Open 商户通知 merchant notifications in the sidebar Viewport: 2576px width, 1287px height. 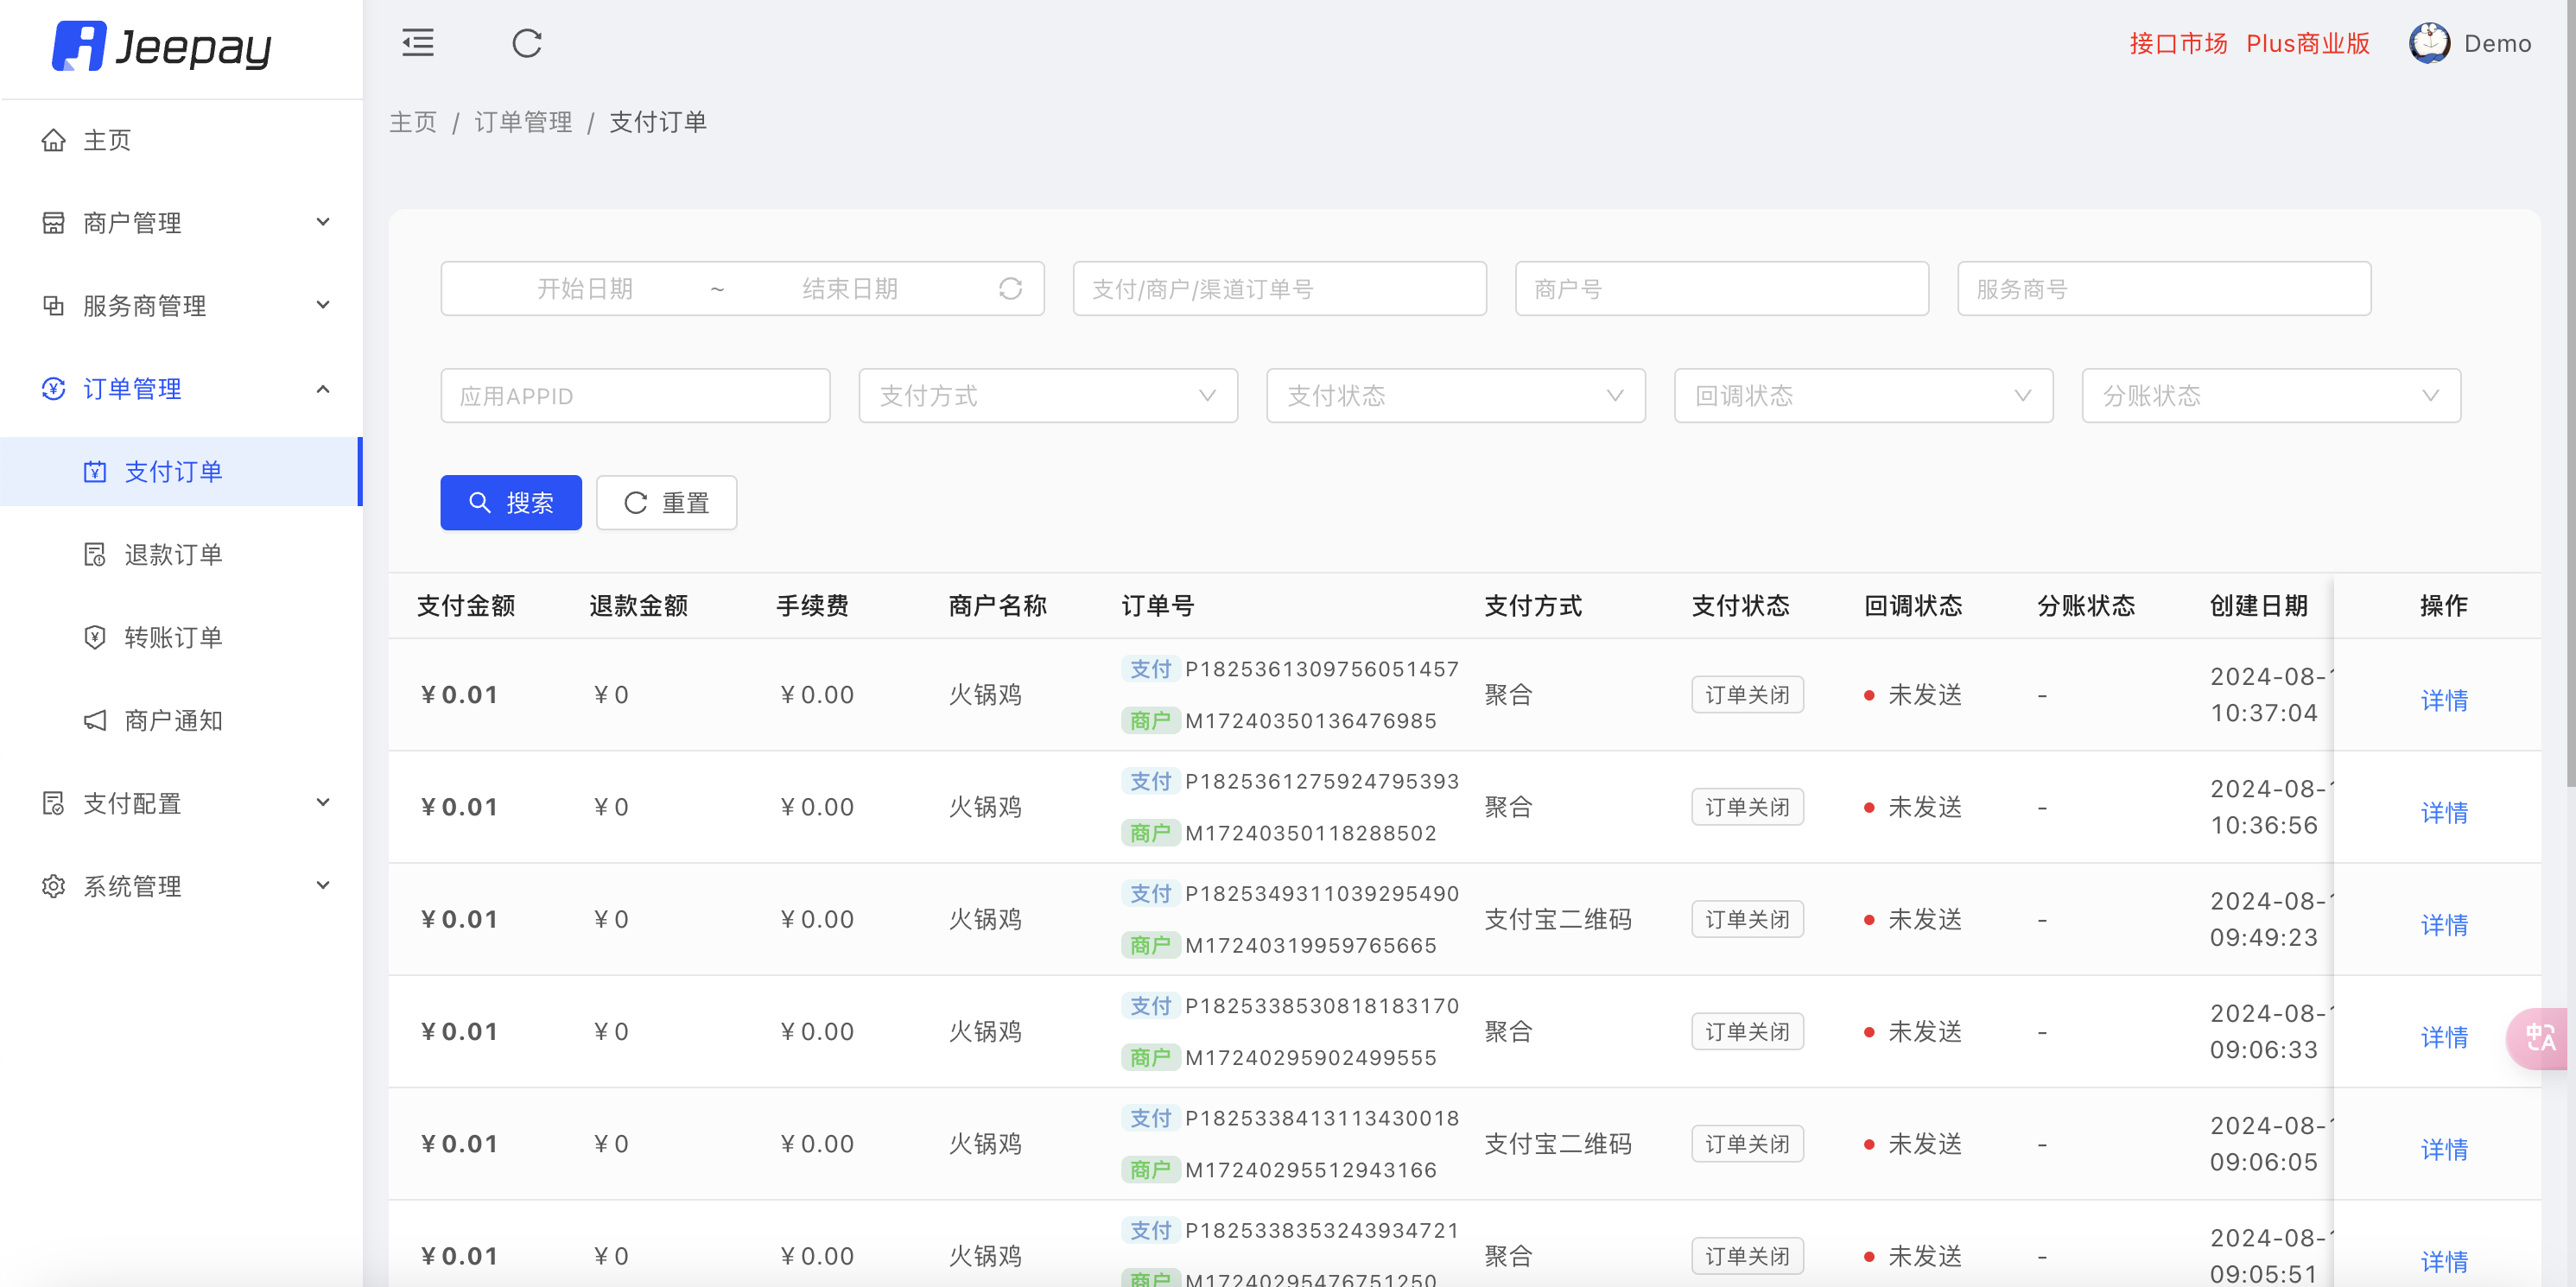(172, 720)
